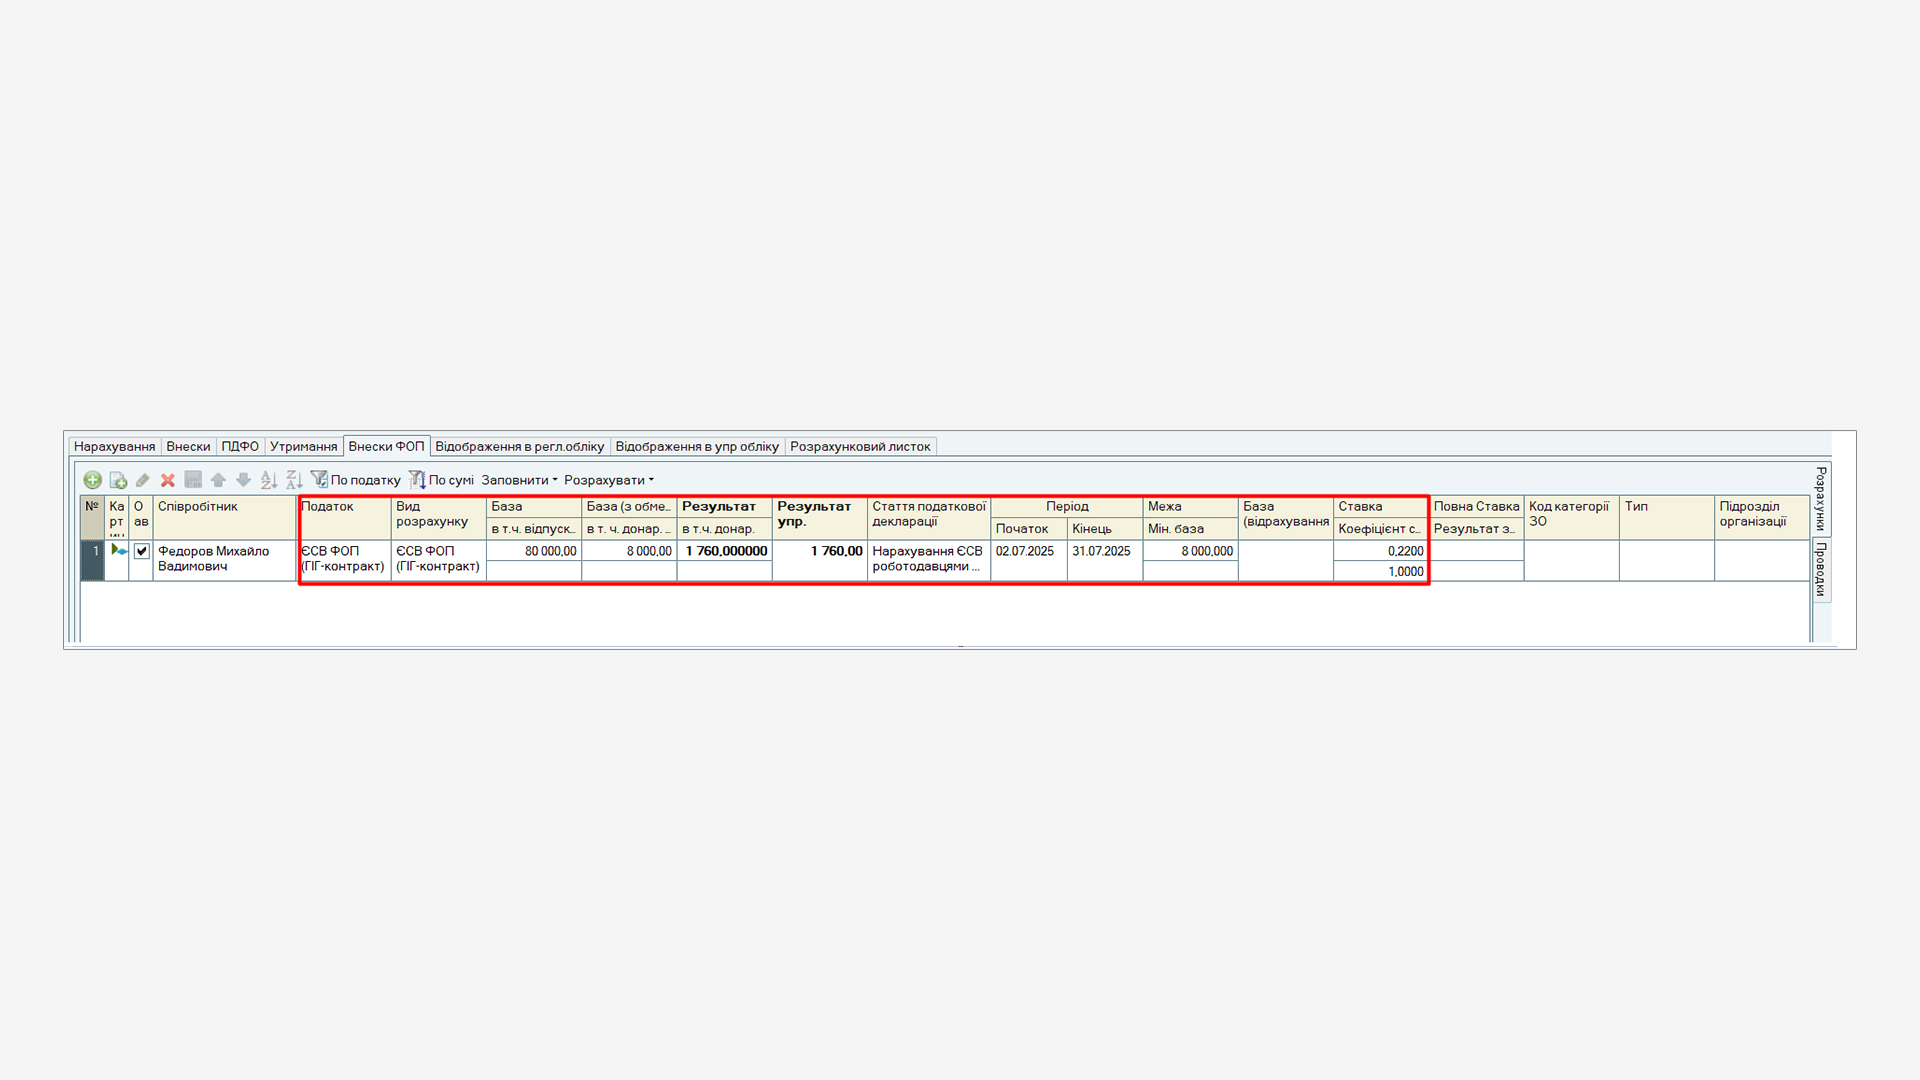The image size is (1920, 1080).
Task: Sort rows ascending A to Z
Action: pos(268,480)
